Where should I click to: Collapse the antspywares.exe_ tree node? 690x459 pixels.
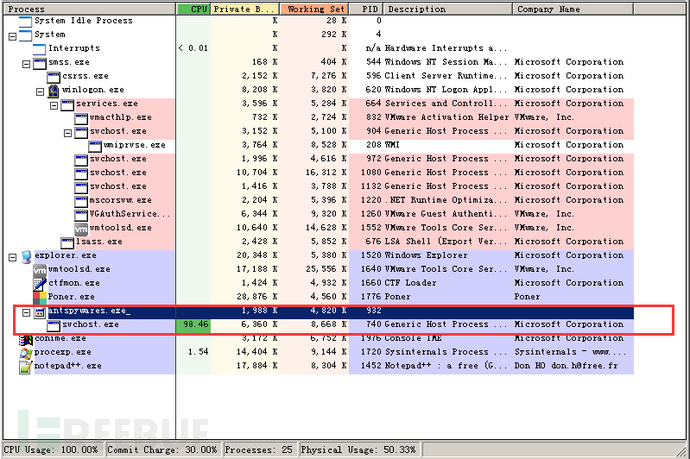tap(26, 312)
